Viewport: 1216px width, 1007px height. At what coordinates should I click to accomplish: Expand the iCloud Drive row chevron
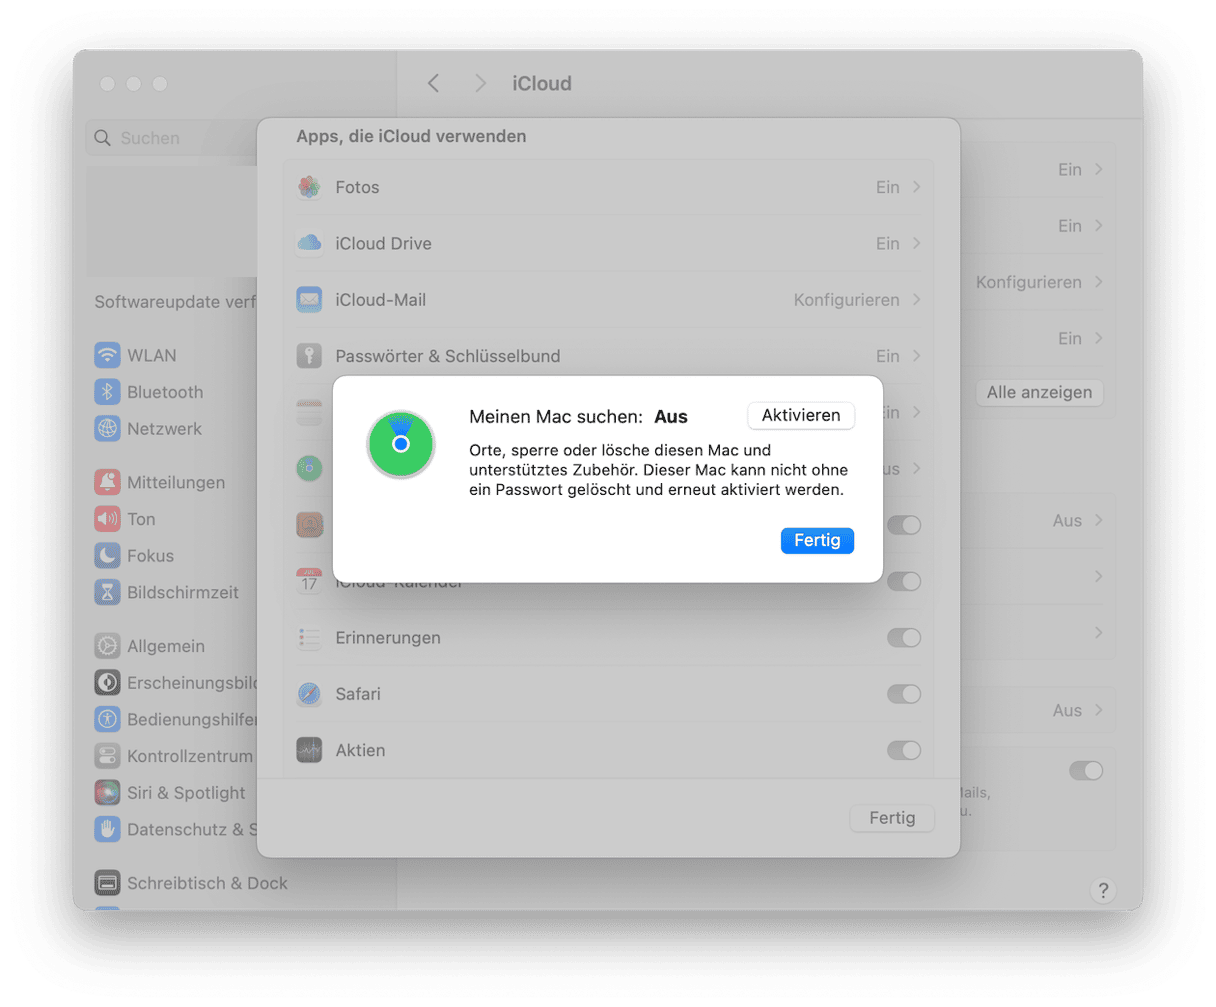click(x=916, y=243)
